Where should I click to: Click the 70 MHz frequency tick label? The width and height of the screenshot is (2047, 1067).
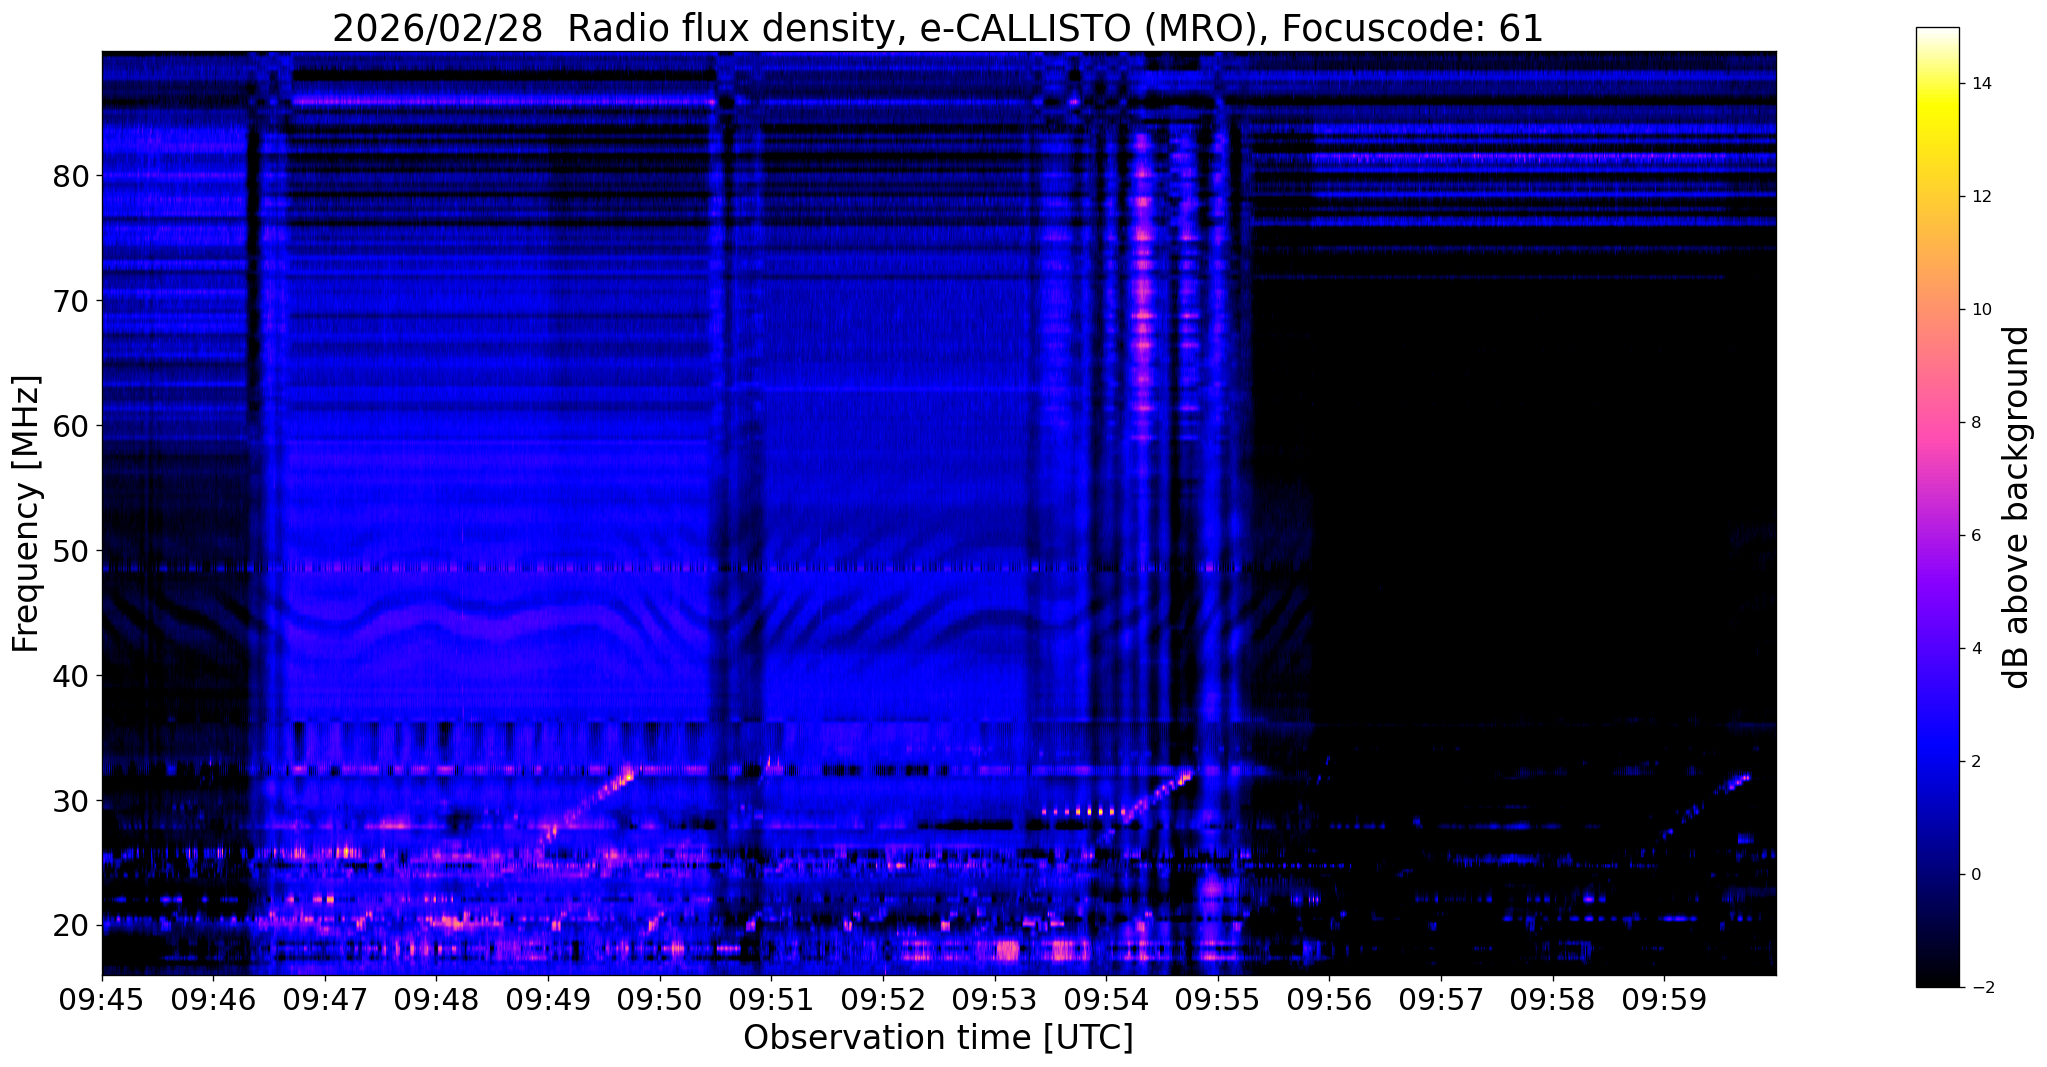pyautogui.click(x=70, y=301)
